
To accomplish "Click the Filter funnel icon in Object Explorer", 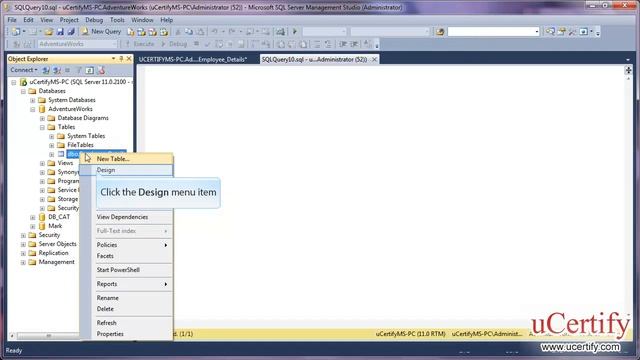I will (x=79, y=70).
